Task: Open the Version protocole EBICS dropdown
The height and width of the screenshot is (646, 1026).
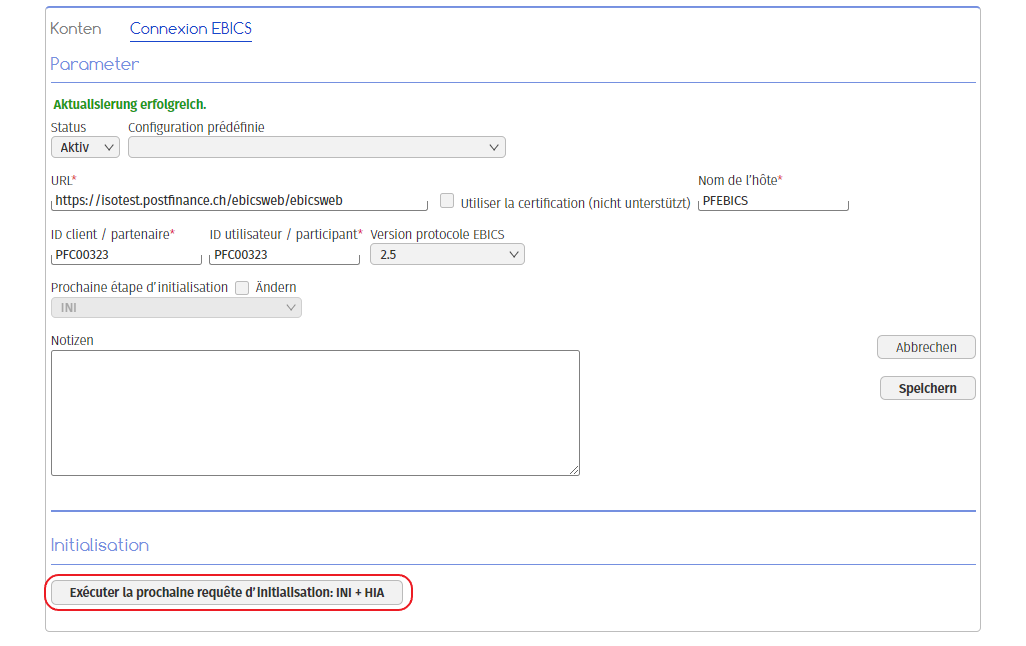Action: 448,255
